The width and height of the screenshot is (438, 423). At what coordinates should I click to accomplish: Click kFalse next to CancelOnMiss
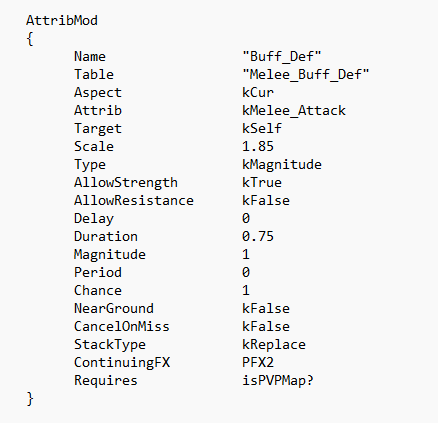pos(266,326)
